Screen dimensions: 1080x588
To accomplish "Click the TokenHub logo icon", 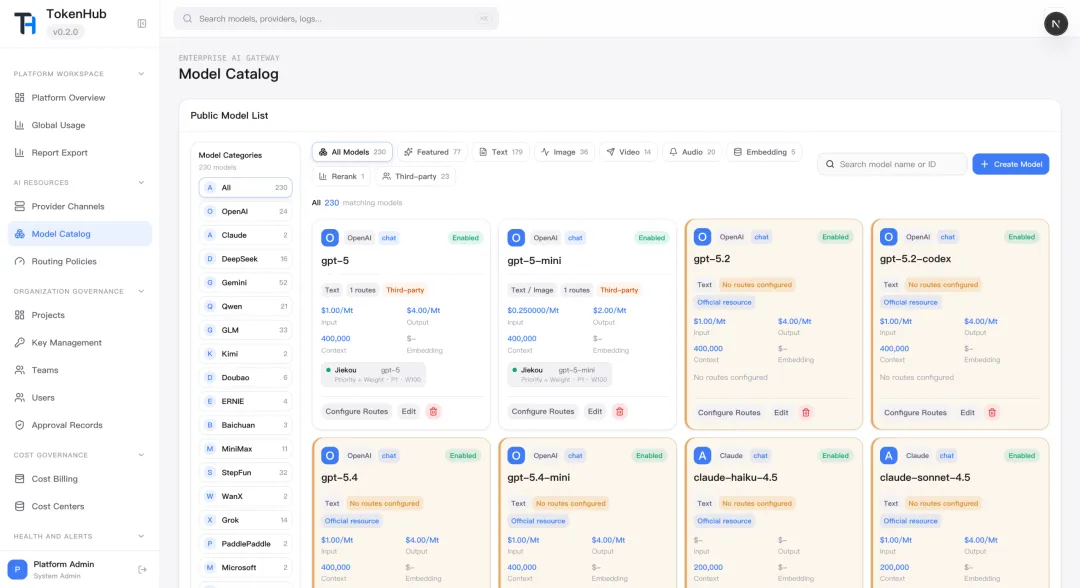I will click(x=25, y=23).
